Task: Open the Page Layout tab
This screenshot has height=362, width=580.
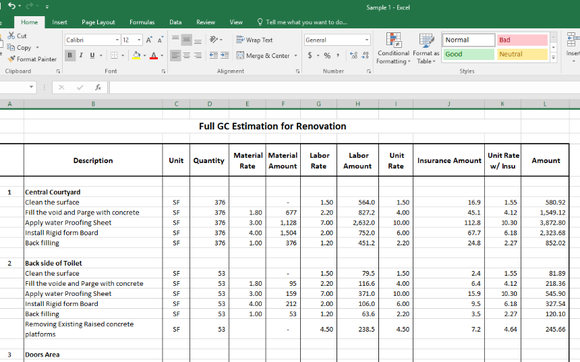Action: (x=98, y=22)
